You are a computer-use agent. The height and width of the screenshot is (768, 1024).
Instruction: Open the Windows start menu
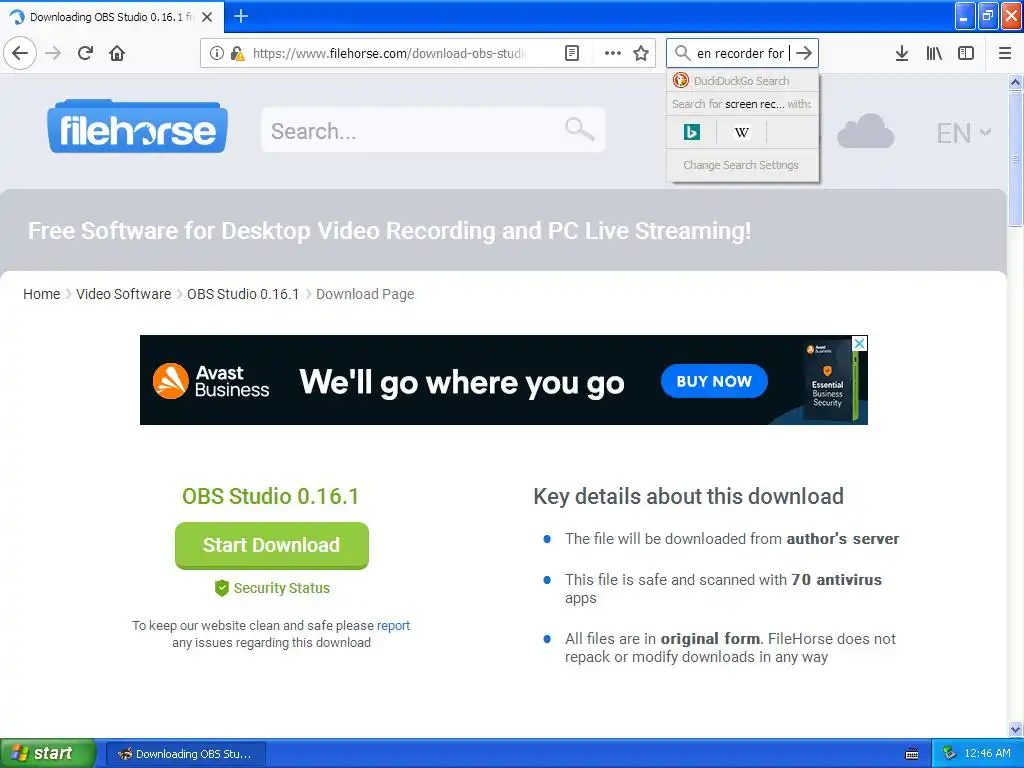tap(47, 753)
